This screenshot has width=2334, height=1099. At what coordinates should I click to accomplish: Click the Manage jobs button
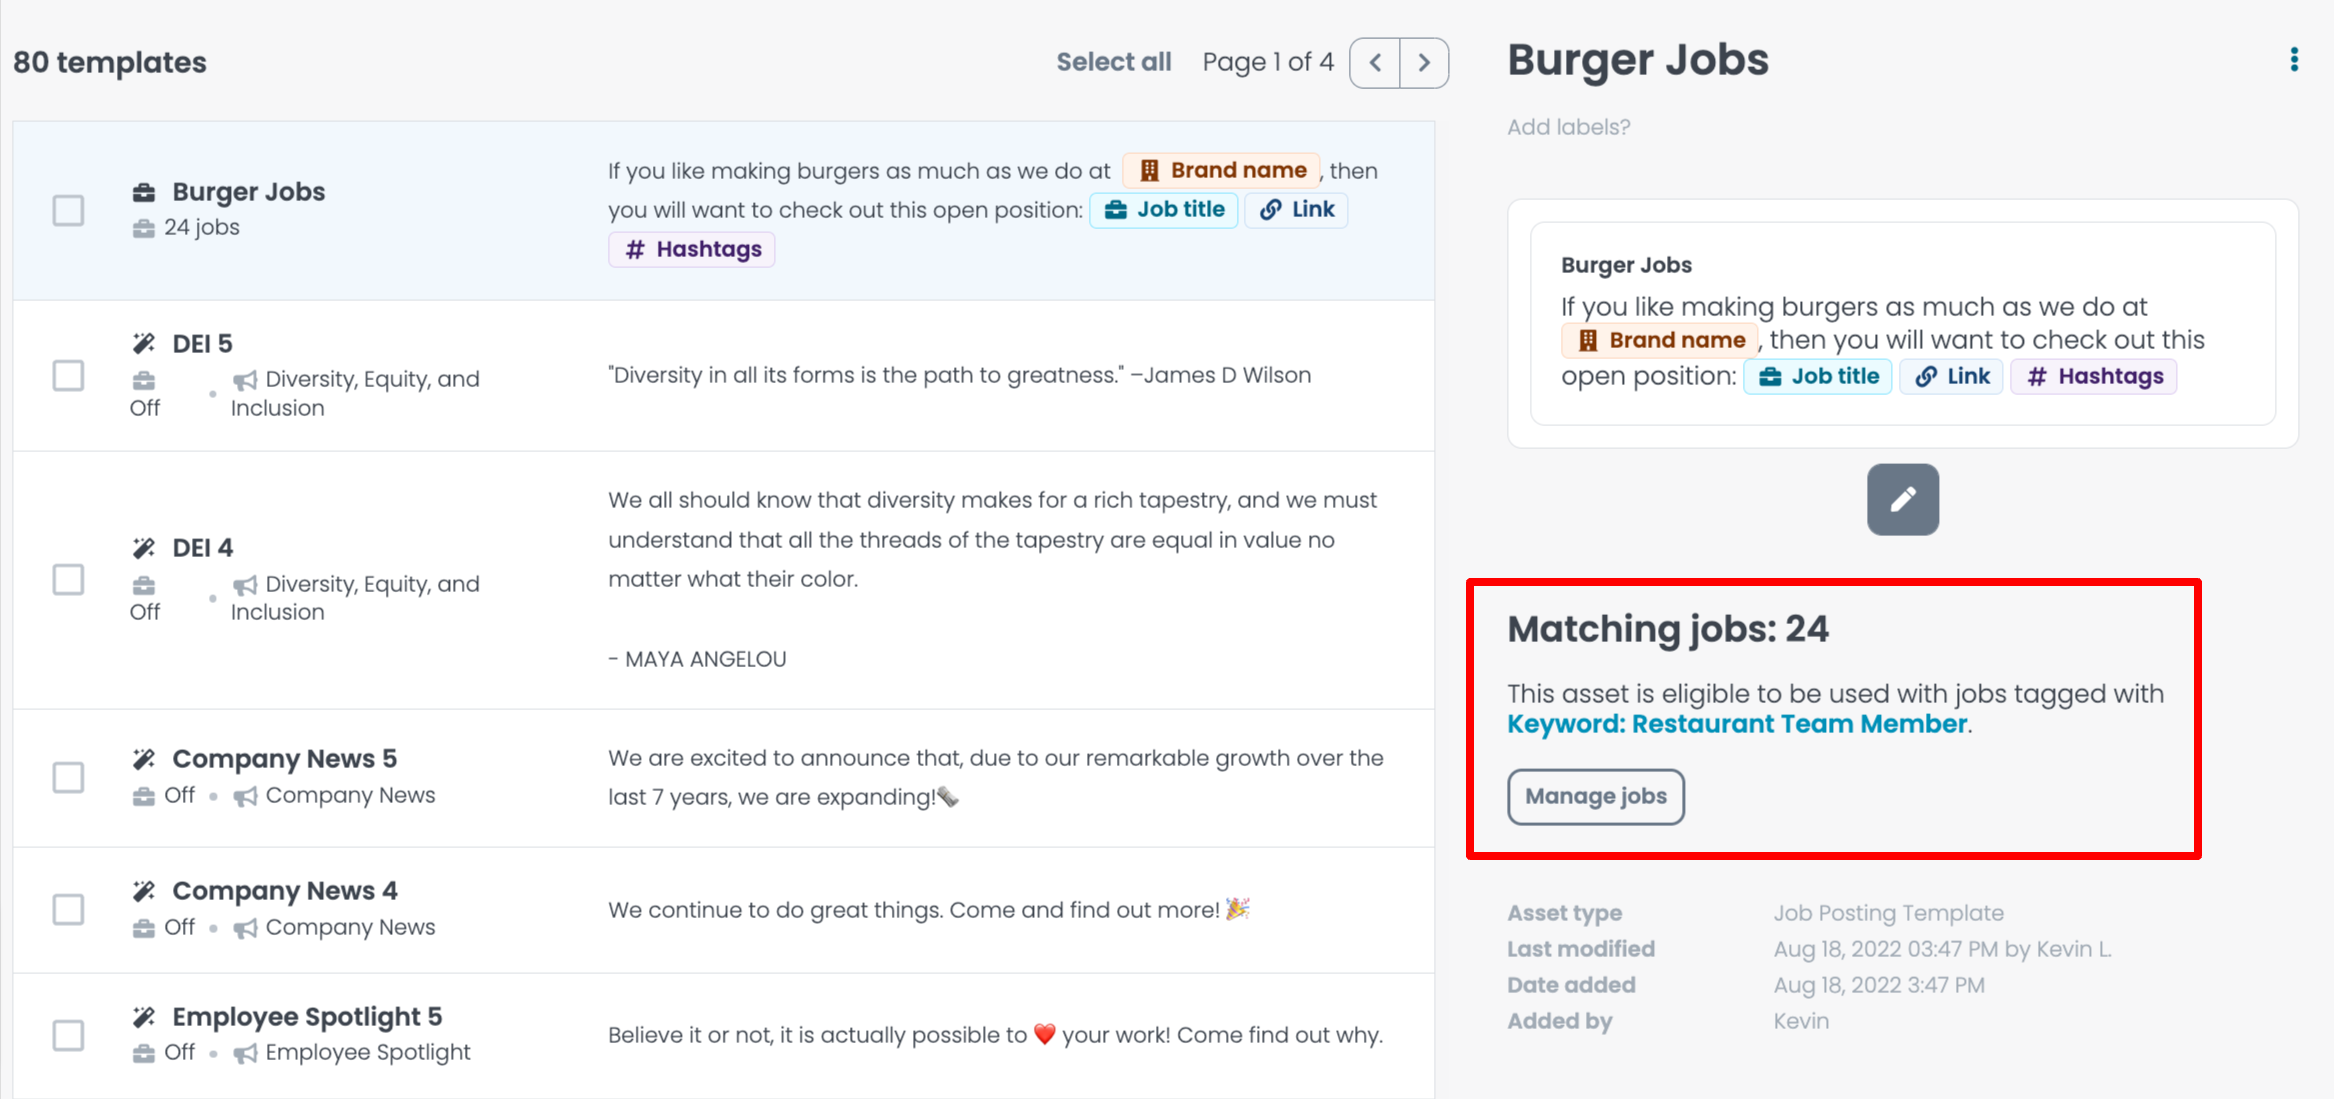click(x=1595, y=796)
